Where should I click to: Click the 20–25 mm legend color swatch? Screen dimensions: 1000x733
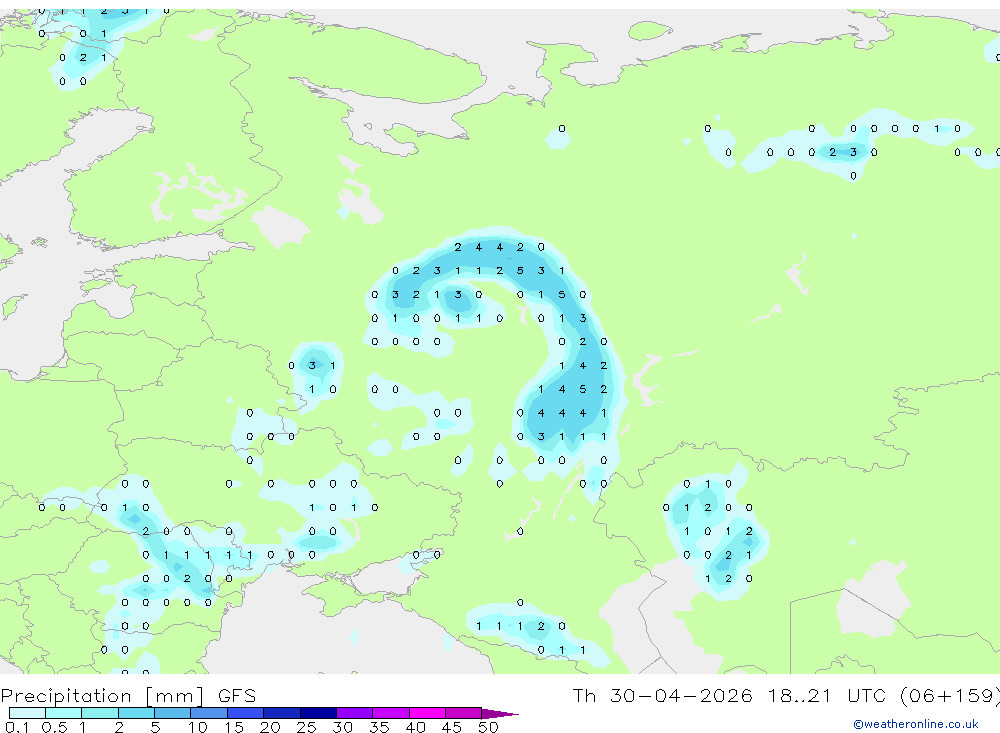pos(282,713)
